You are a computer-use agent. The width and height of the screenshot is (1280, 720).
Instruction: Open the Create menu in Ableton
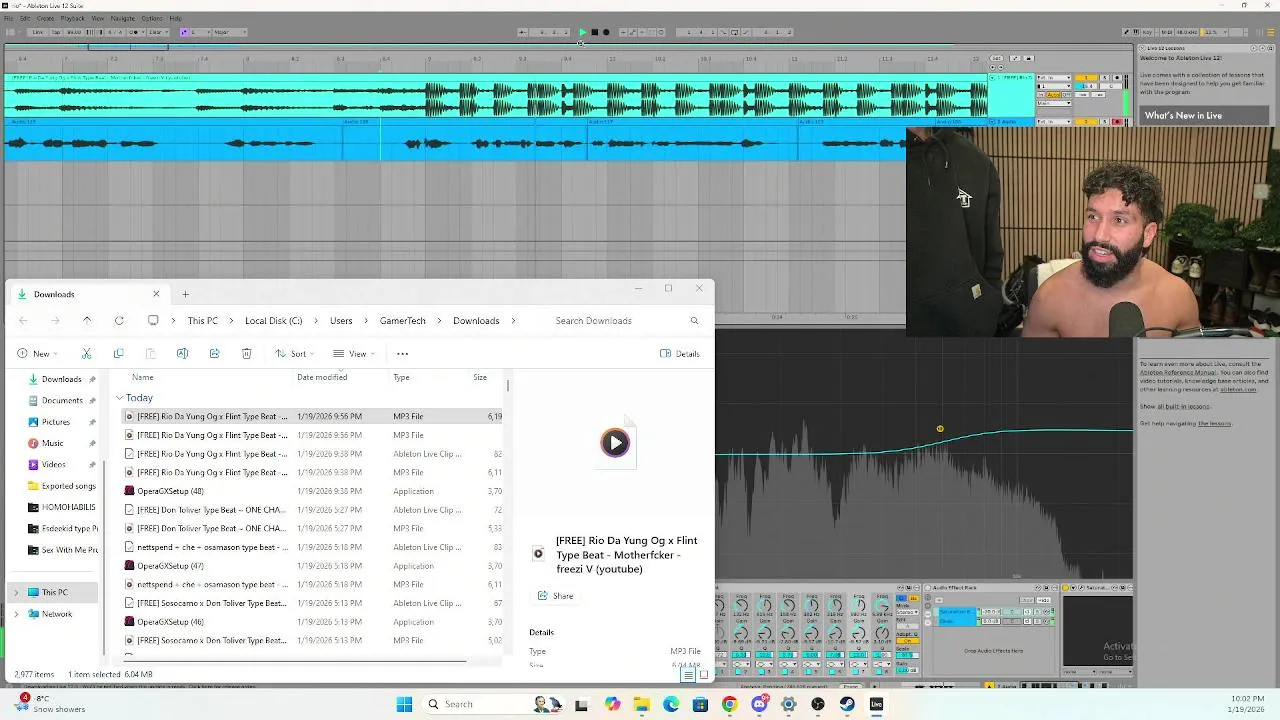[x=45, y=18]
